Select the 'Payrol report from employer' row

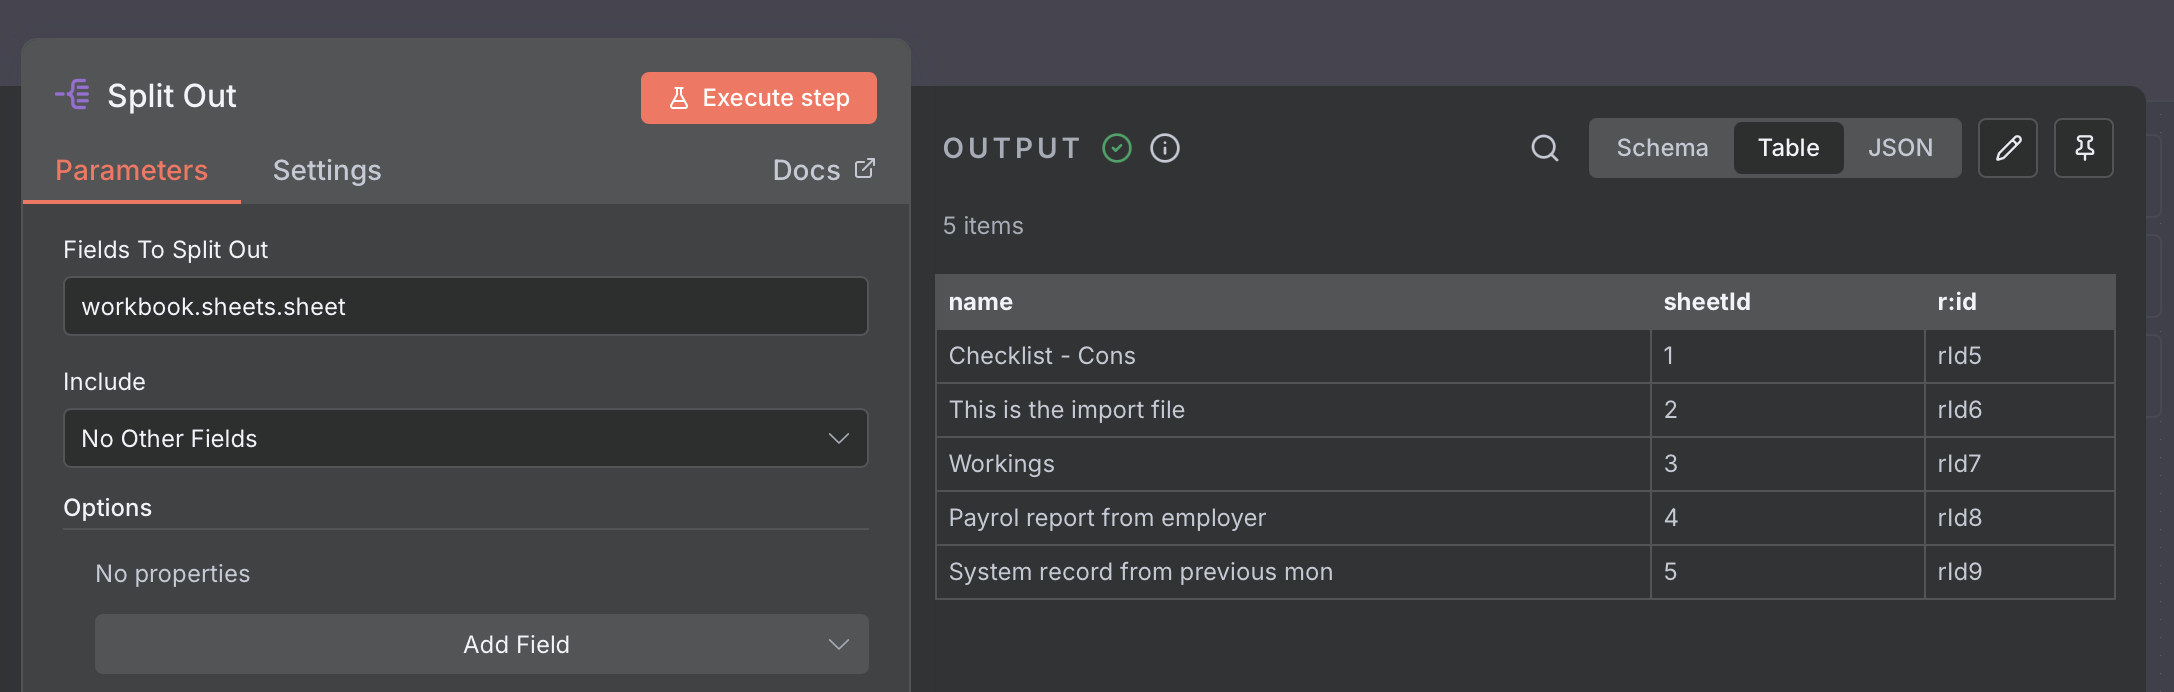click(1106, 518)
